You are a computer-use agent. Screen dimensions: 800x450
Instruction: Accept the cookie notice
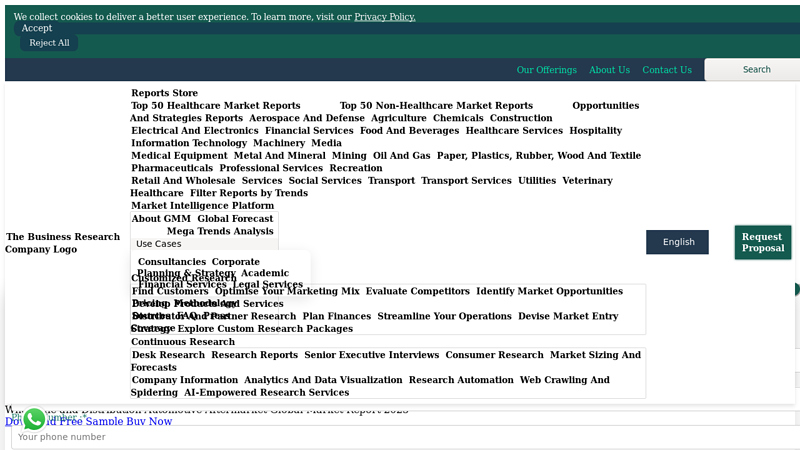pyautogui.click(x=37, y=28)
